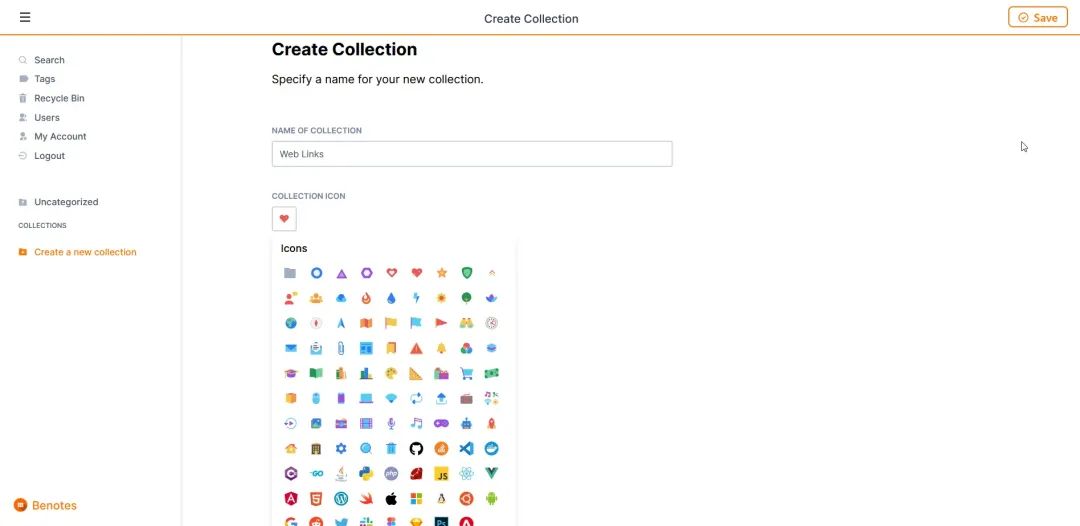
Task: Select the yellow JS icon
Action: pyautogui.click(x=442, y=474)
